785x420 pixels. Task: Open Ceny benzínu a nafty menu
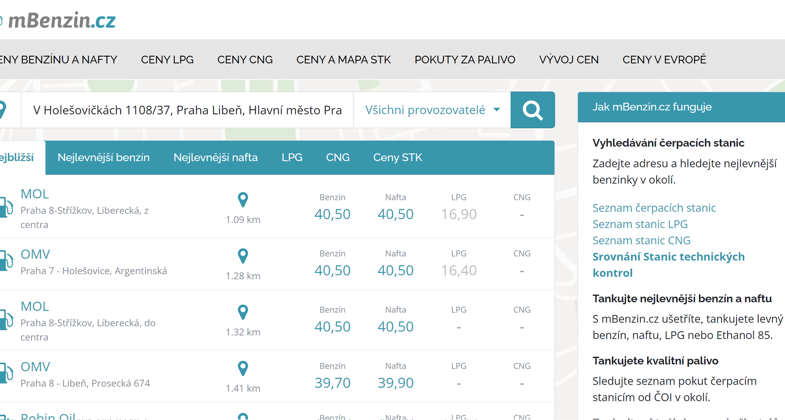click(x=59, y=60)
